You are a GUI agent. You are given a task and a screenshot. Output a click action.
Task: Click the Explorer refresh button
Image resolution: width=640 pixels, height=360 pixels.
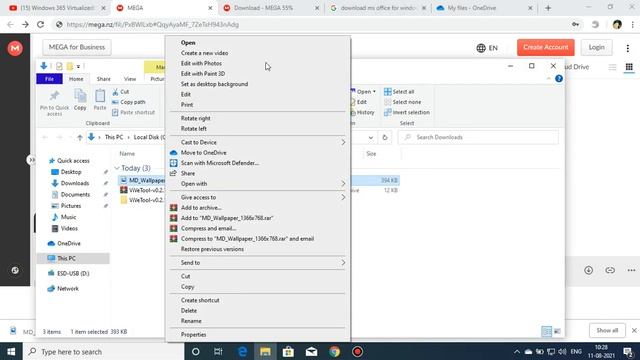384,138
